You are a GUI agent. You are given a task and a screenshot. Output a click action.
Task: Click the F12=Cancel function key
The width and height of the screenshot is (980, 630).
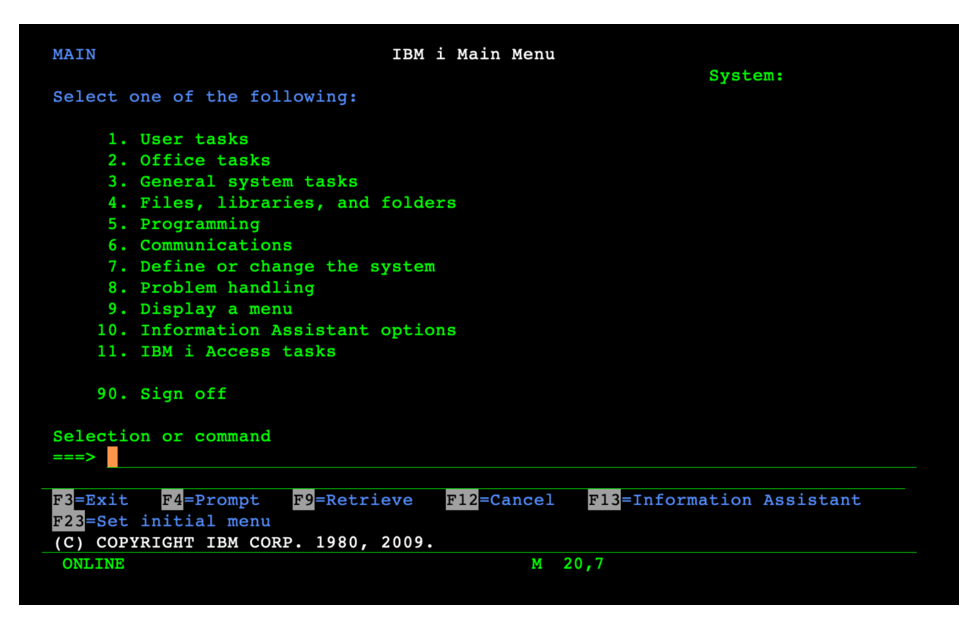[x=499, y=500]
